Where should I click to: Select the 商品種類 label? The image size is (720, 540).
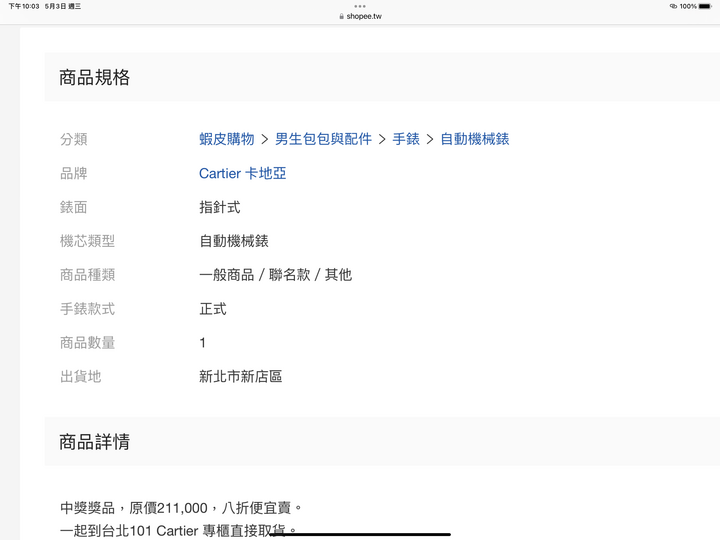click(87, 275)
